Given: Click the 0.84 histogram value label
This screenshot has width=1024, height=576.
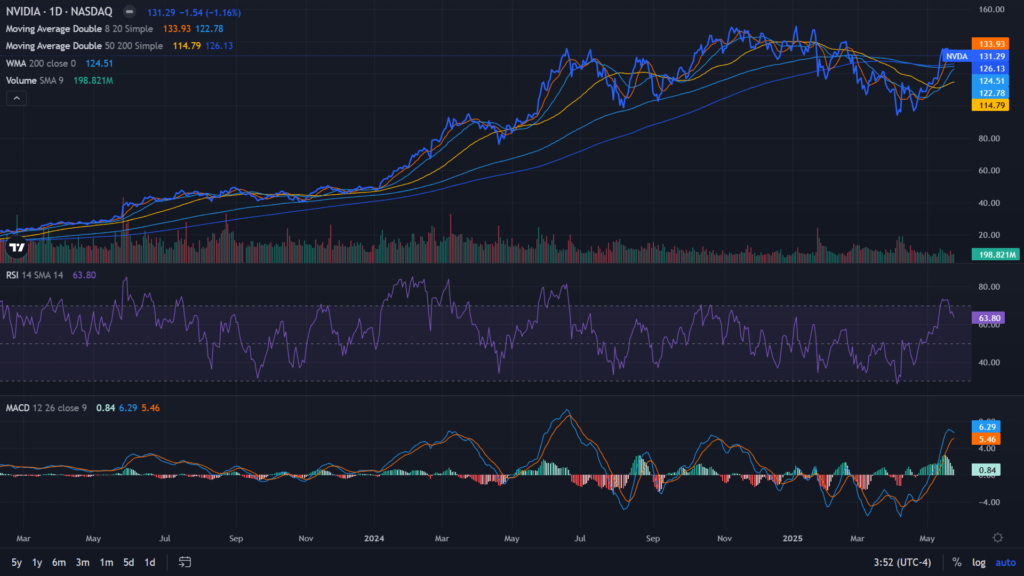Looking at the screenshot, I should click(x=987, y=470).
